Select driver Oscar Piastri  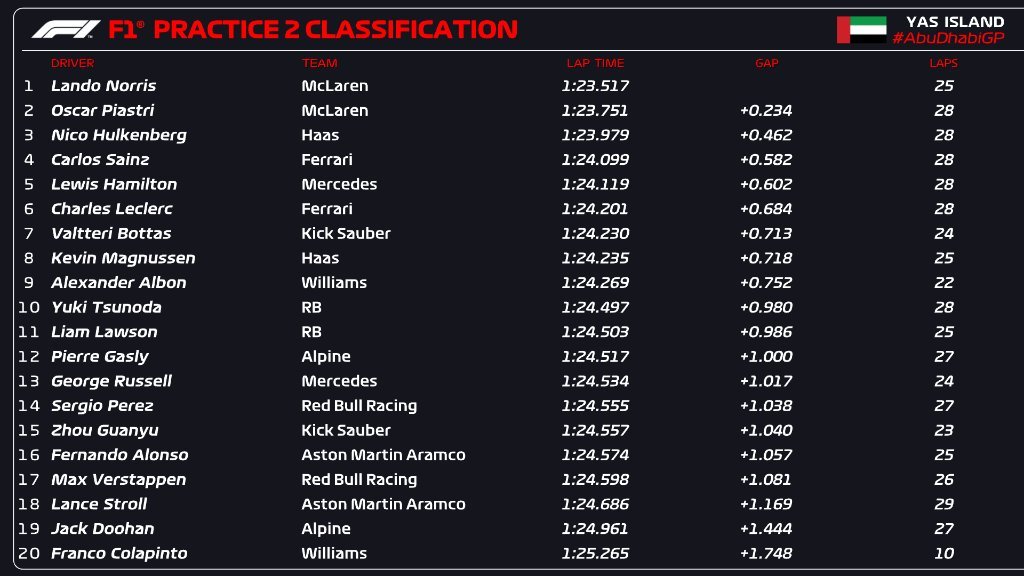click(x=102, y=111)
